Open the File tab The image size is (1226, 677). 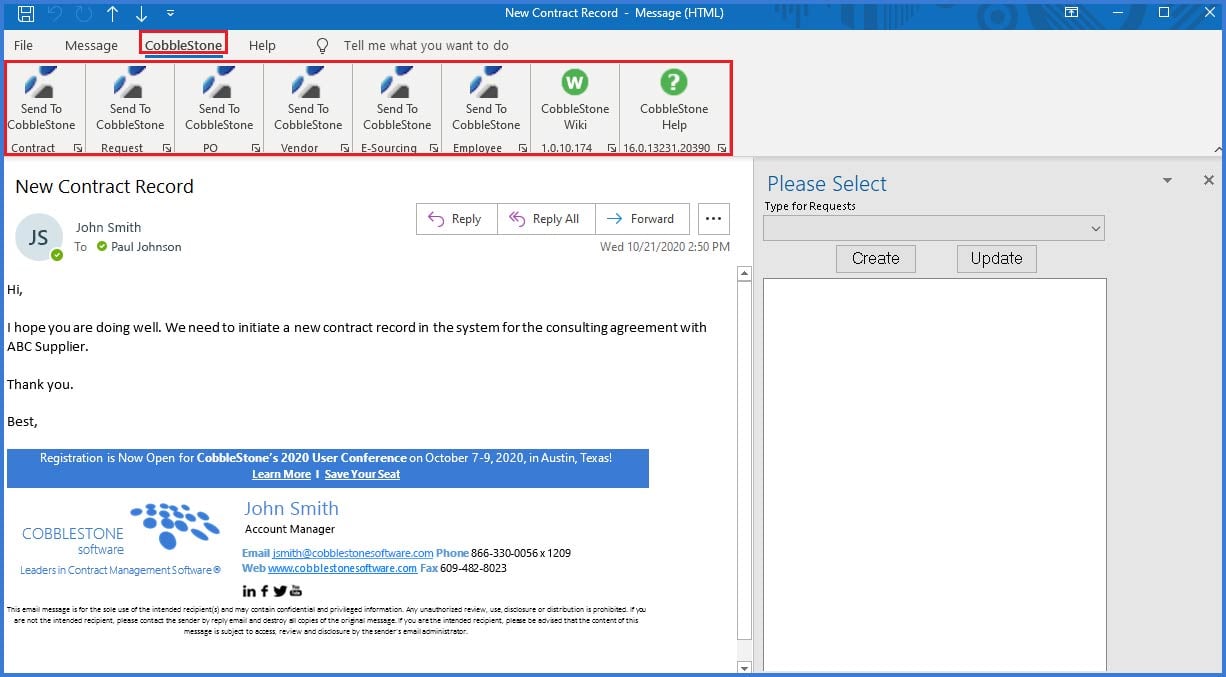(23, 45)
